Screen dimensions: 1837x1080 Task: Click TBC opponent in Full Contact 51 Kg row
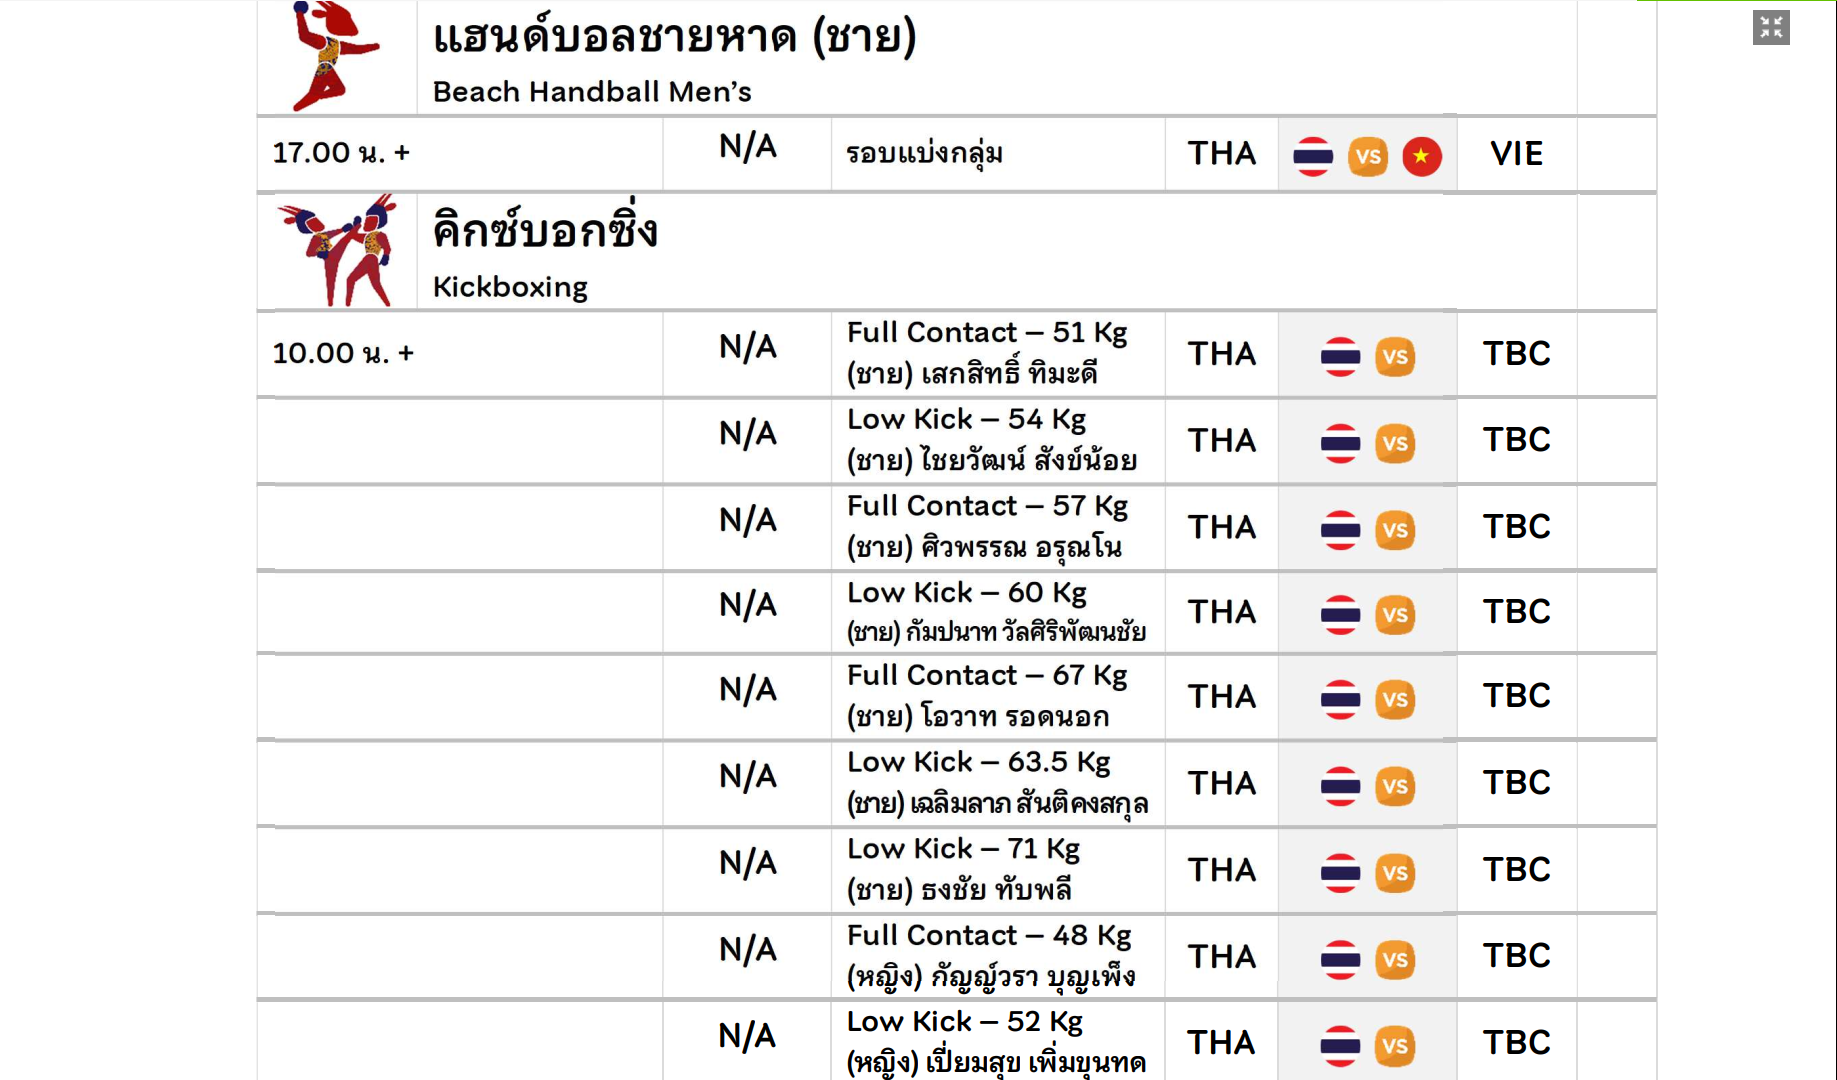1516,353
